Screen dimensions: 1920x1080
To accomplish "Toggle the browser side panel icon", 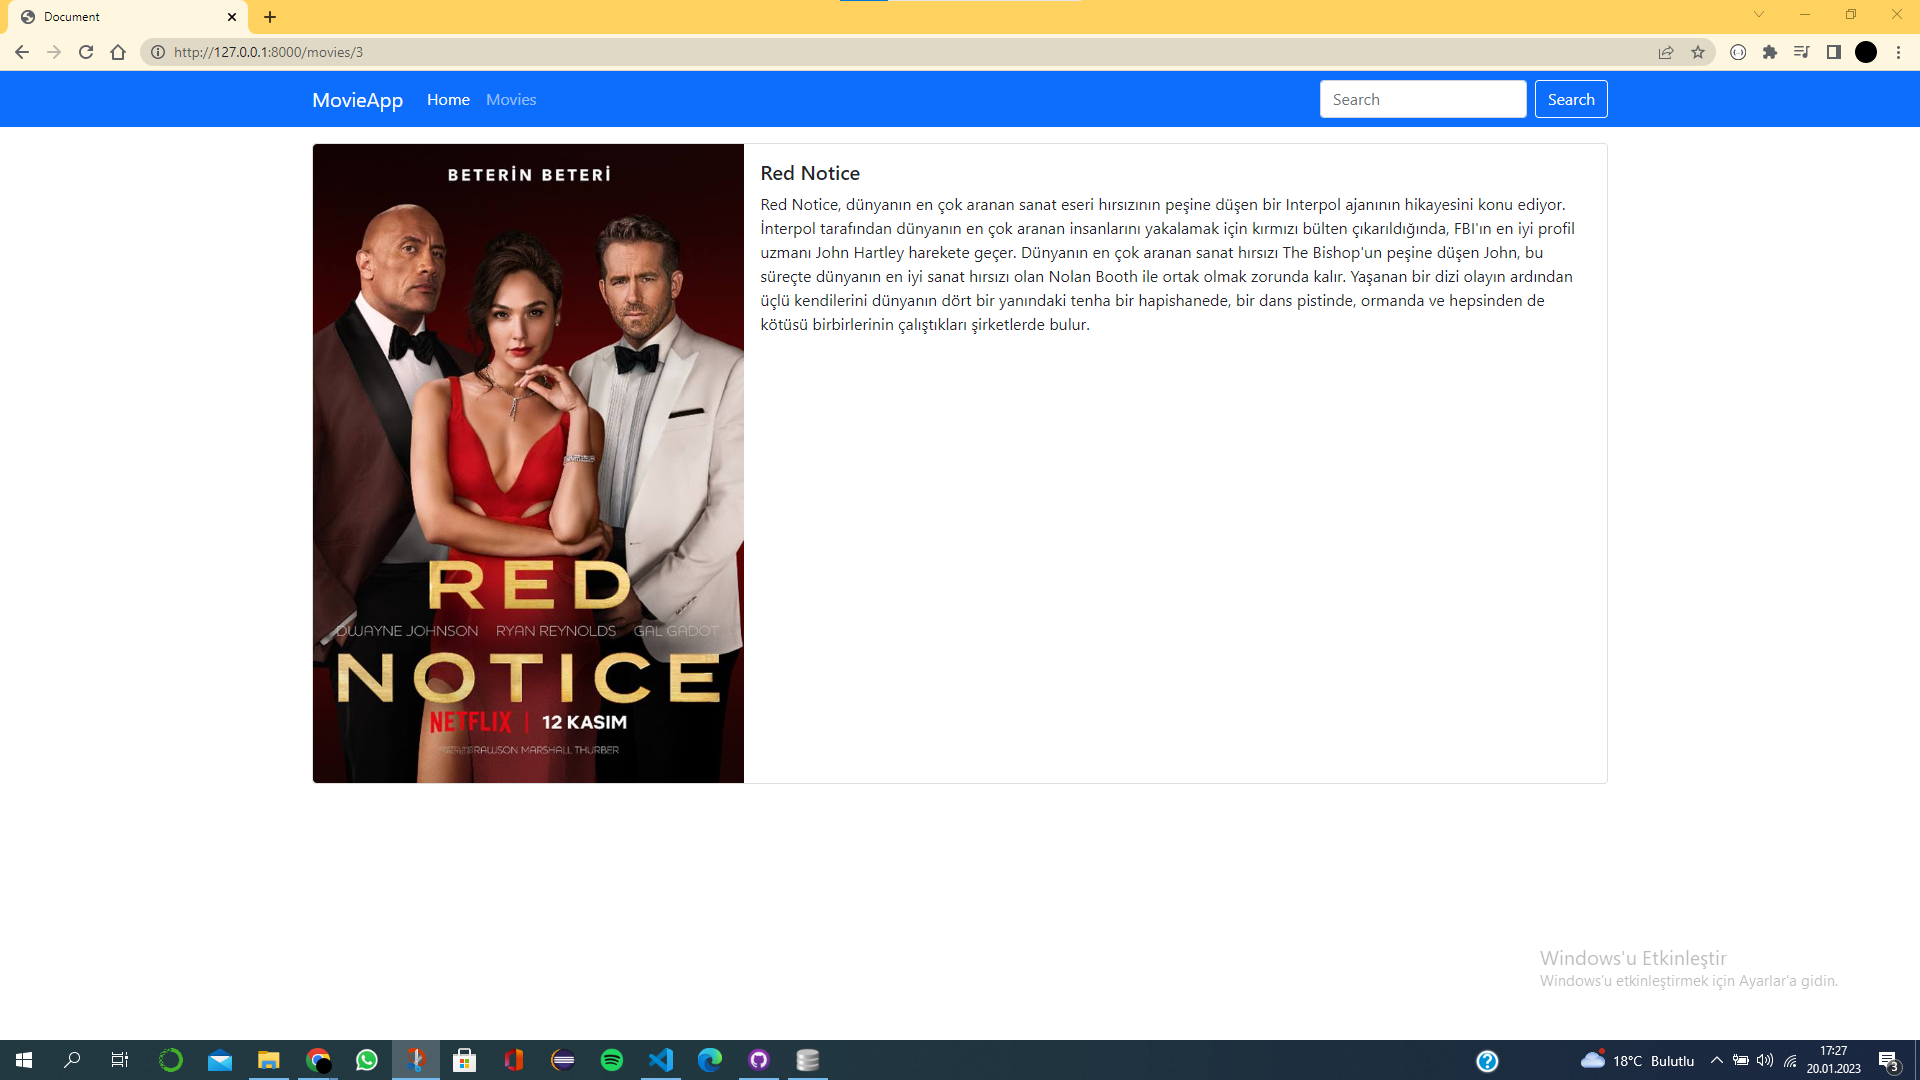I will 1834,52.
